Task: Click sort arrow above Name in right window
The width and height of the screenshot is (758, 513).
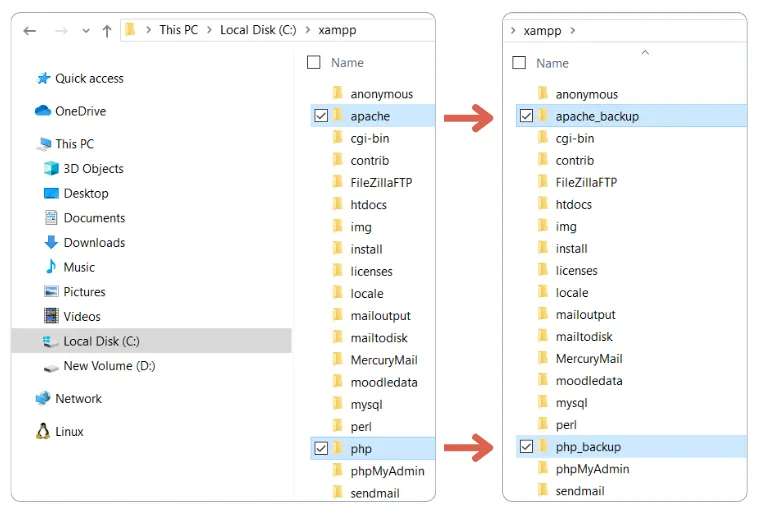Action: pos(645,52)
